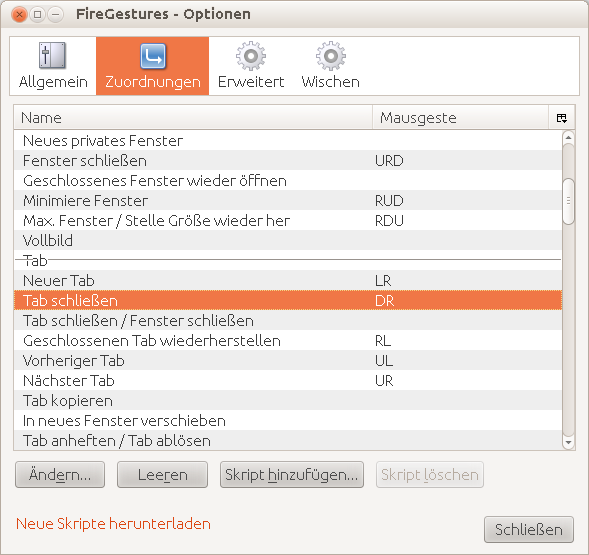Select the Tab kopieren row
The width and height of the screenshot is (589, 555).
coord(288,401)
